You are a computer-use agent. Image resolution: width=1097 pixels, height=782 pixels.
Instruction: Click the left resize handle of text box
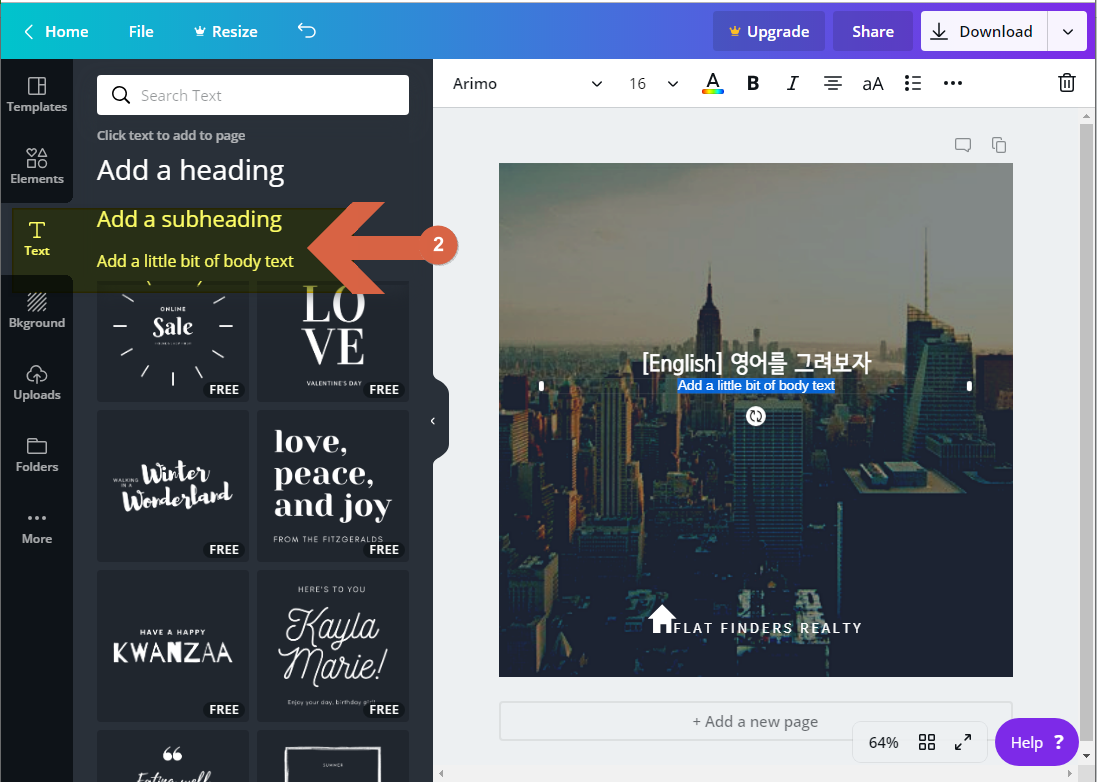click(541, 385)
